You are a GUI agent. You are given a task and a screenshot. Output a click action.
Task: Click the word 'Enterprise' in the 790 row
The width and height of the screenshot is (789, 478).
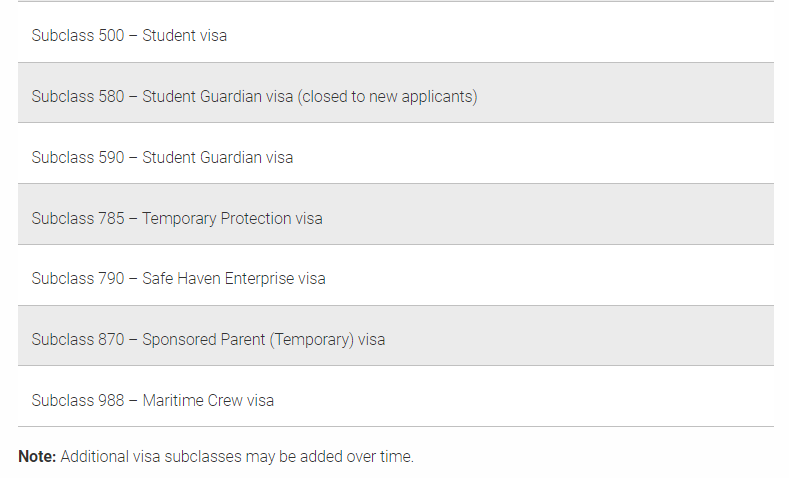tap(260, 279)
